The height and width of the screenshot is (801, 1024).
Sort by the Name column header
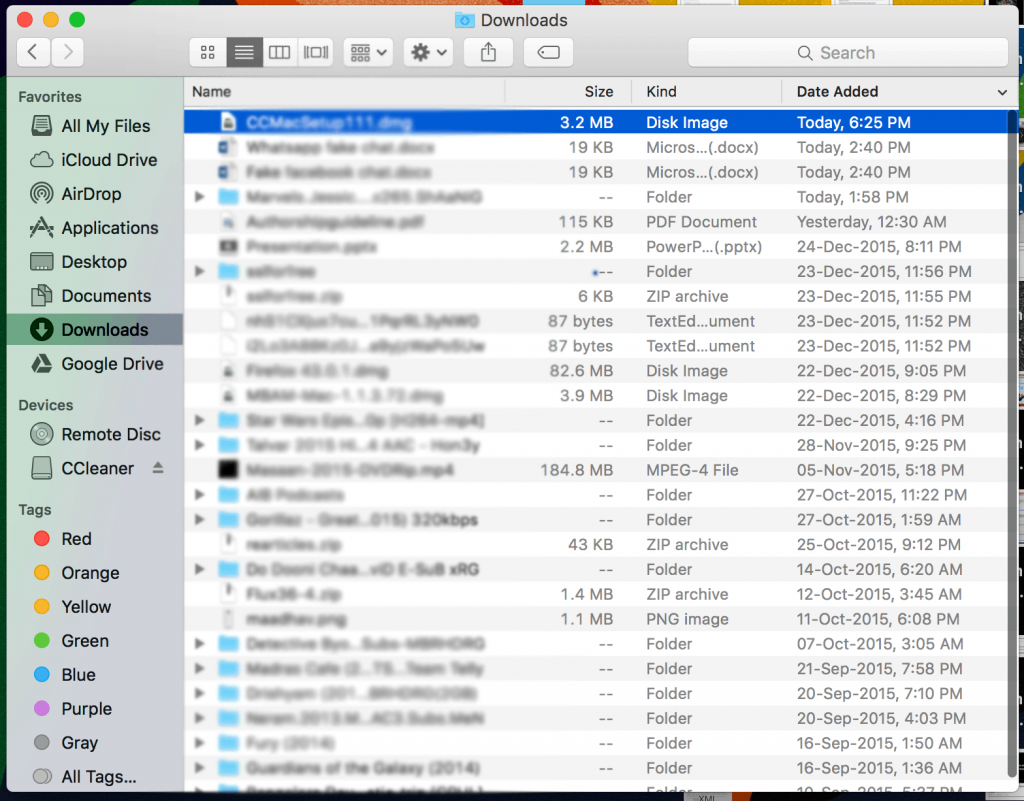tap(344, 92)
